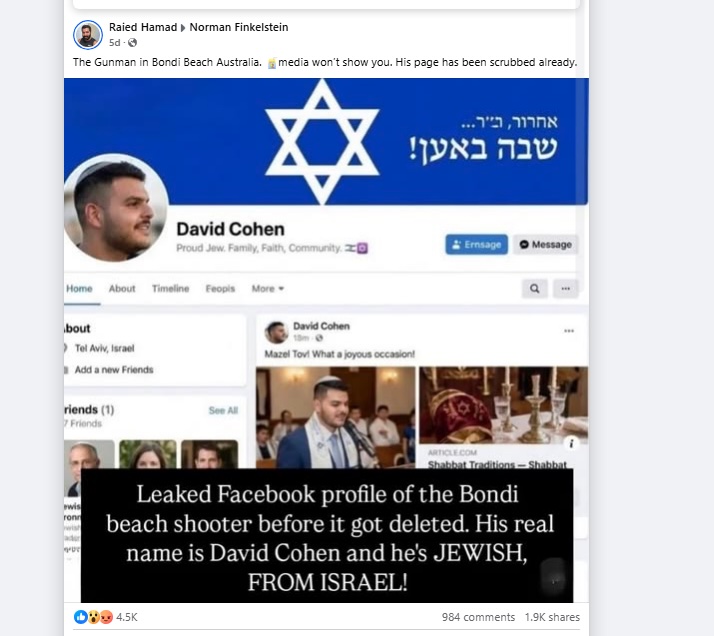Viewport: 714px width, 636px height.
Task: Click Raied Hamad author name link
Action: point(143,27)
